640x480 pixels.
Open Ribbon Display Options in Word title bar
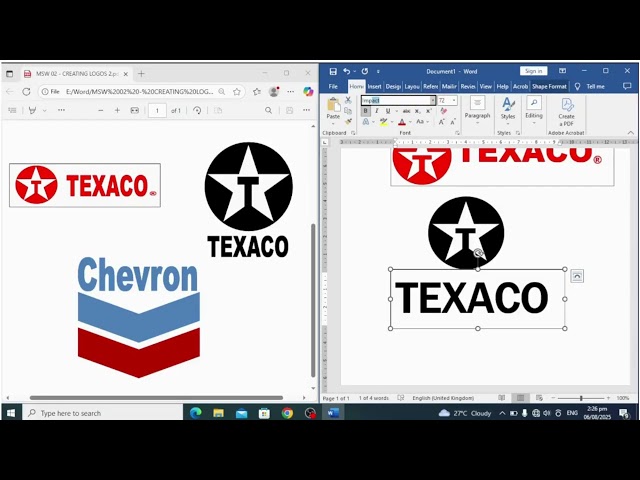[562, 71]
